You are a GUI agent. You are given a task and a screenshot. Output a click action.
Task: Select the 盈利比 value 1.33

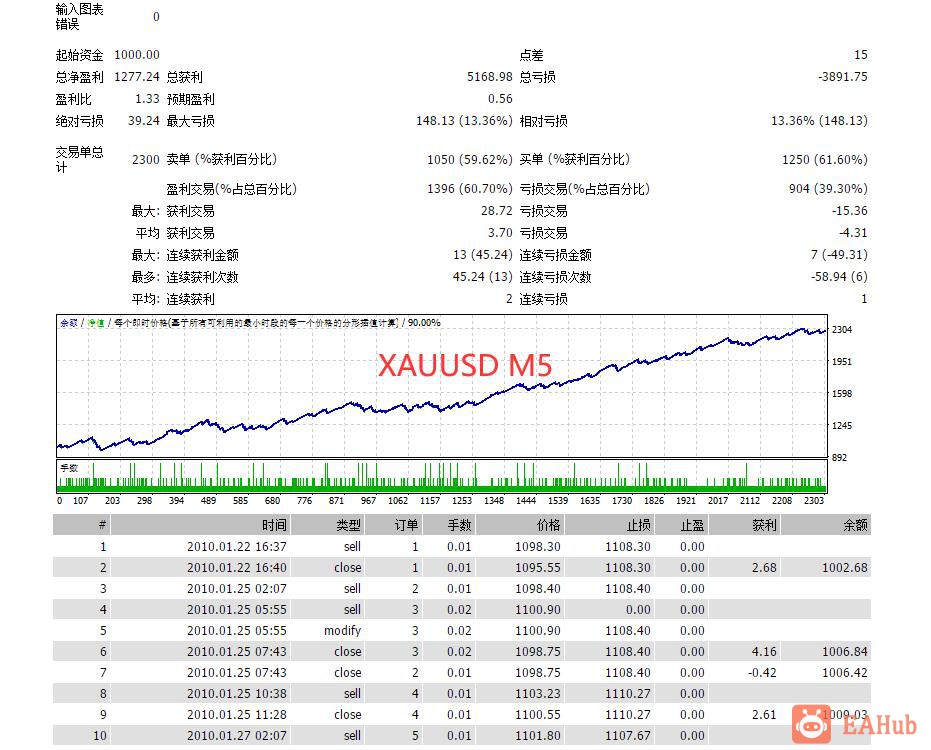(x=147, y=99)
